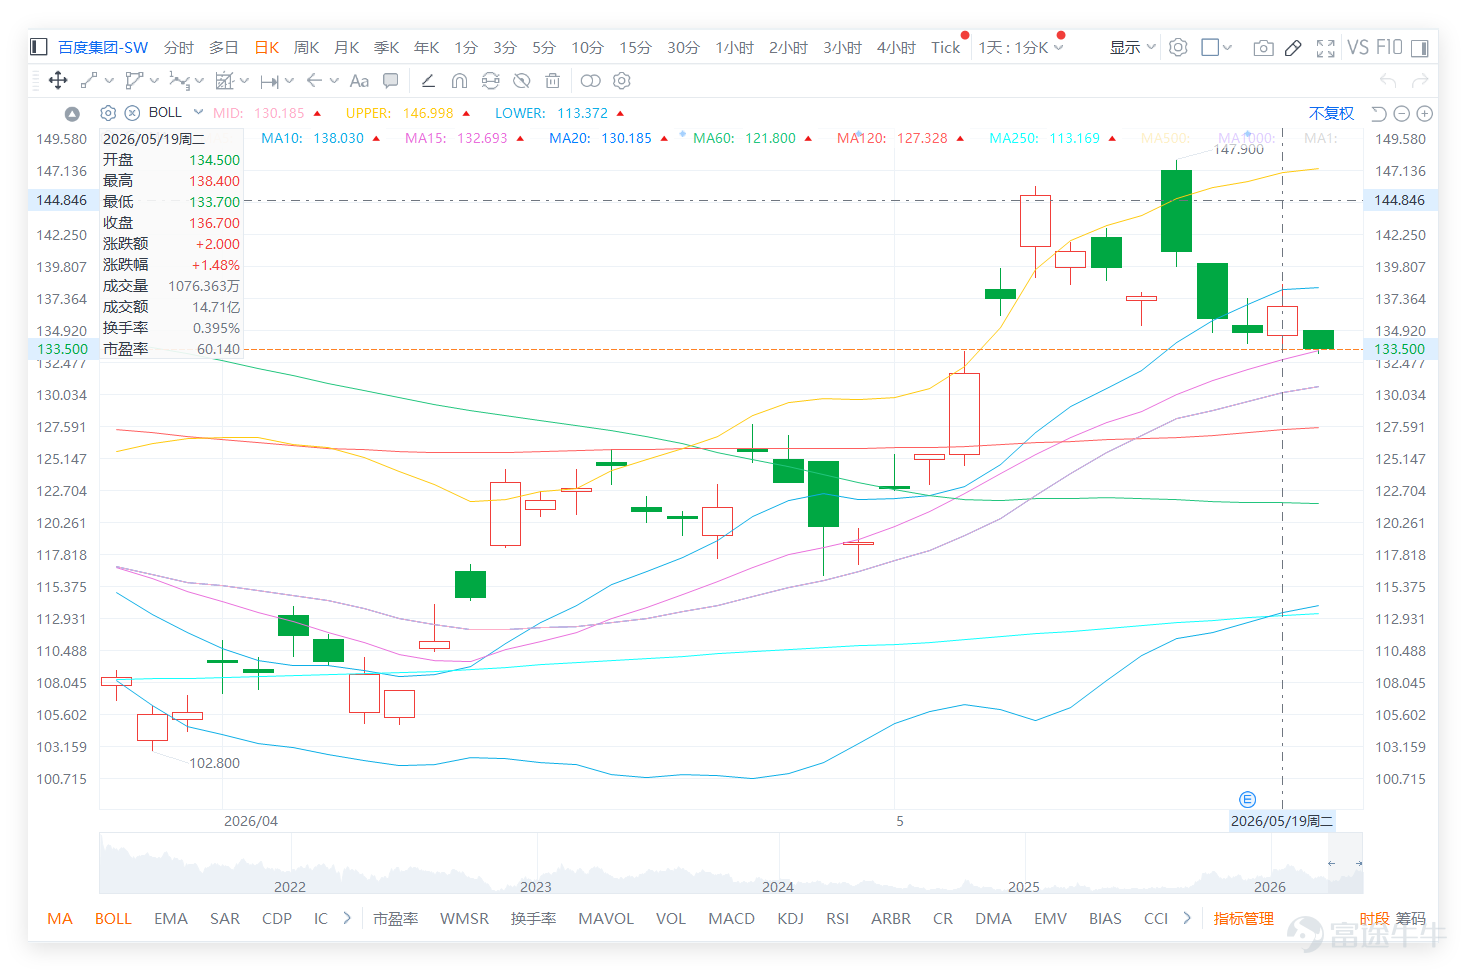Toggle the MACD indicator
This screenshot has width=1467, height=971.
[x=731, y=918]
